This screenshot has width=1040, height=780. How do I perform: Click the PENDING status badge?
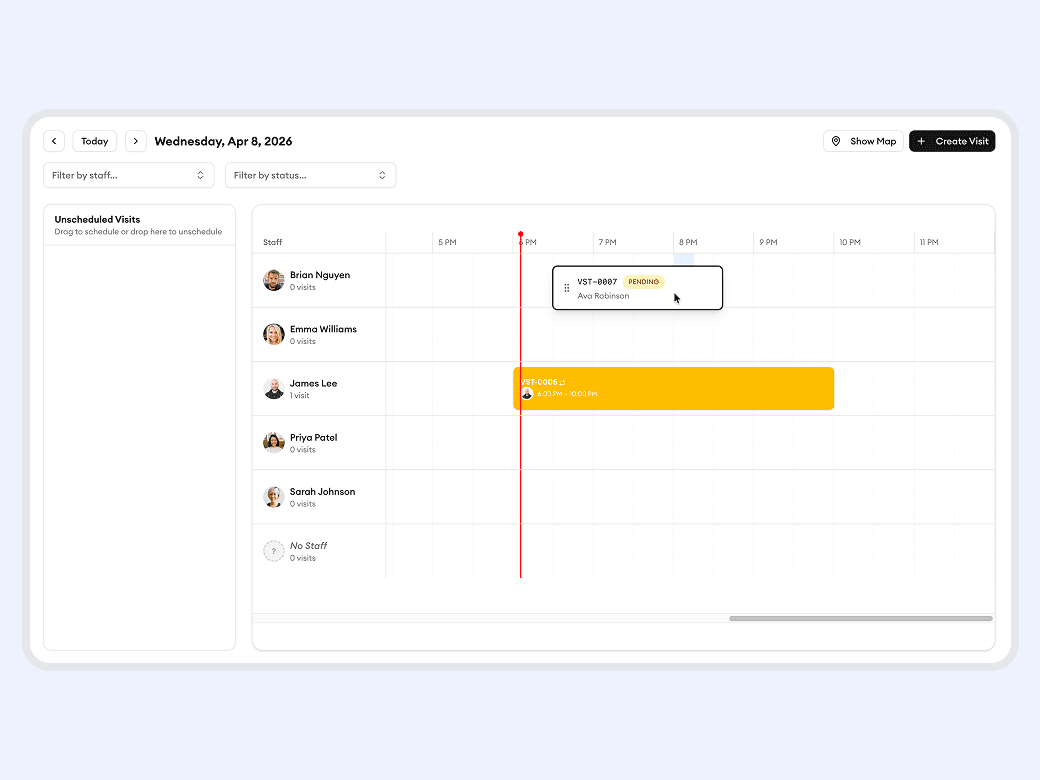643,281
